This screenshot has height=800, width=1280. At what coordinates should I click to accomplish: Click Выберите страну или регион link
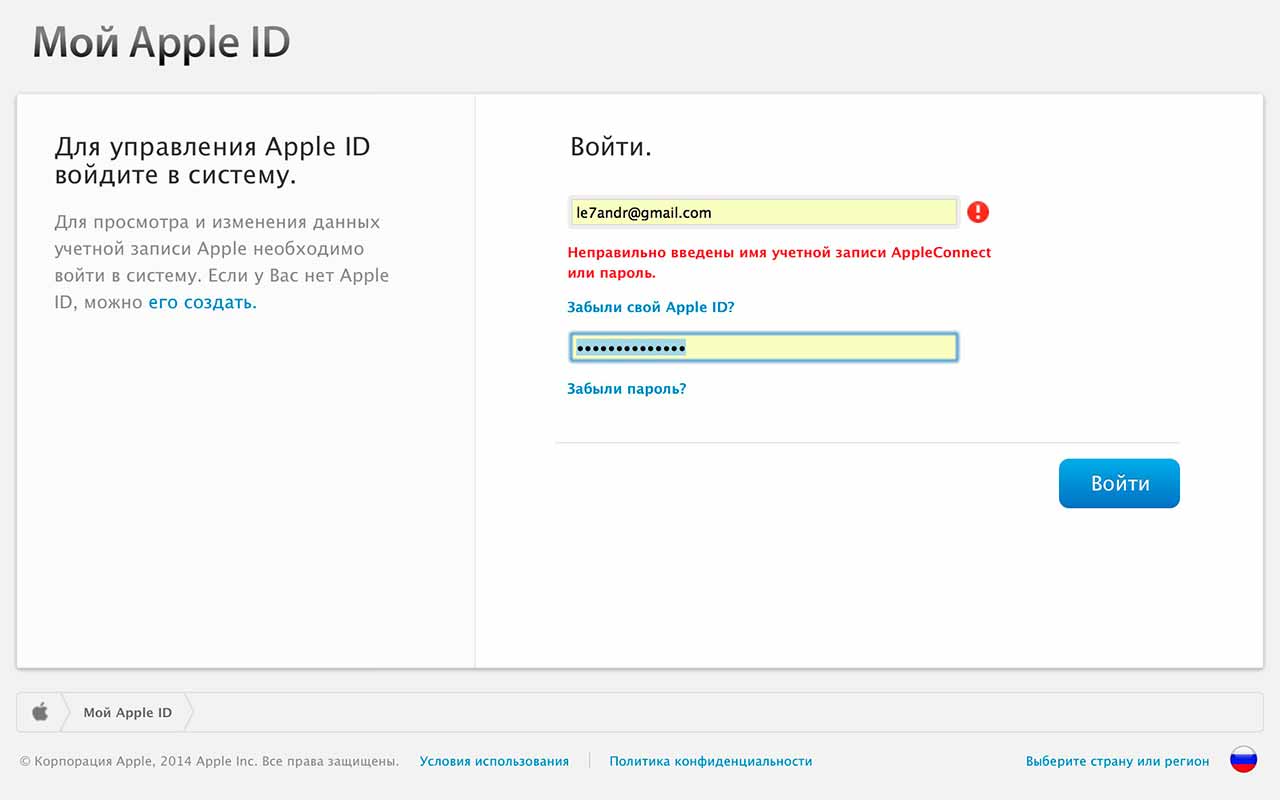1117,761
